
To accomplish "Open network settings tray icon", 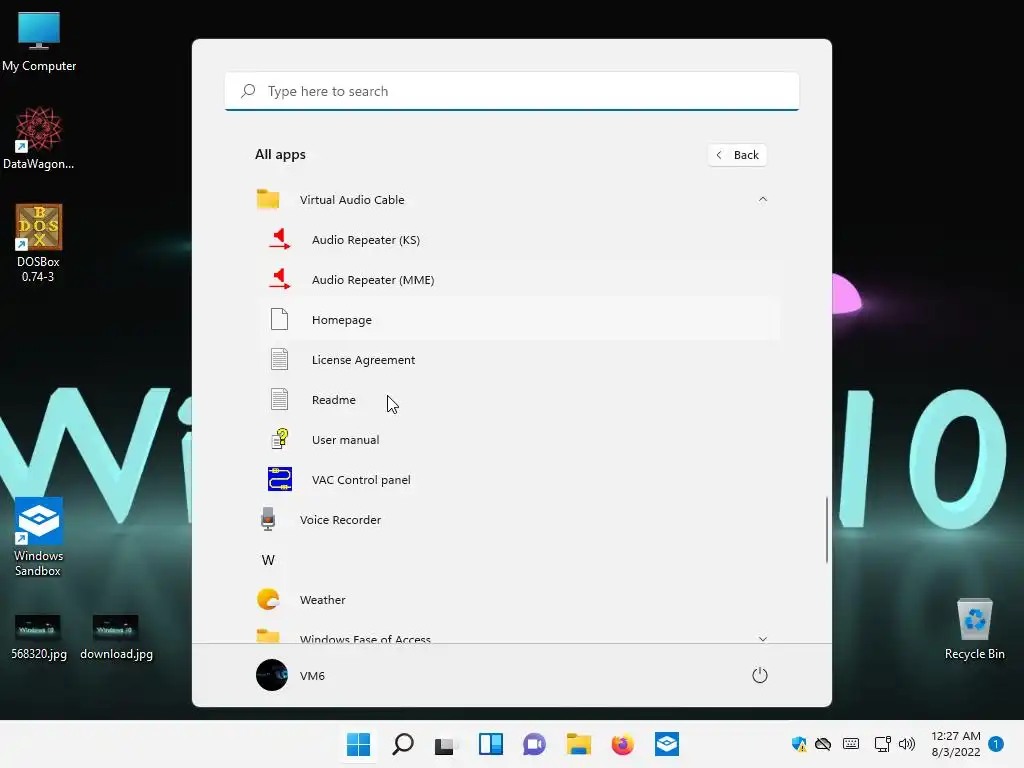I will point(882,744).
